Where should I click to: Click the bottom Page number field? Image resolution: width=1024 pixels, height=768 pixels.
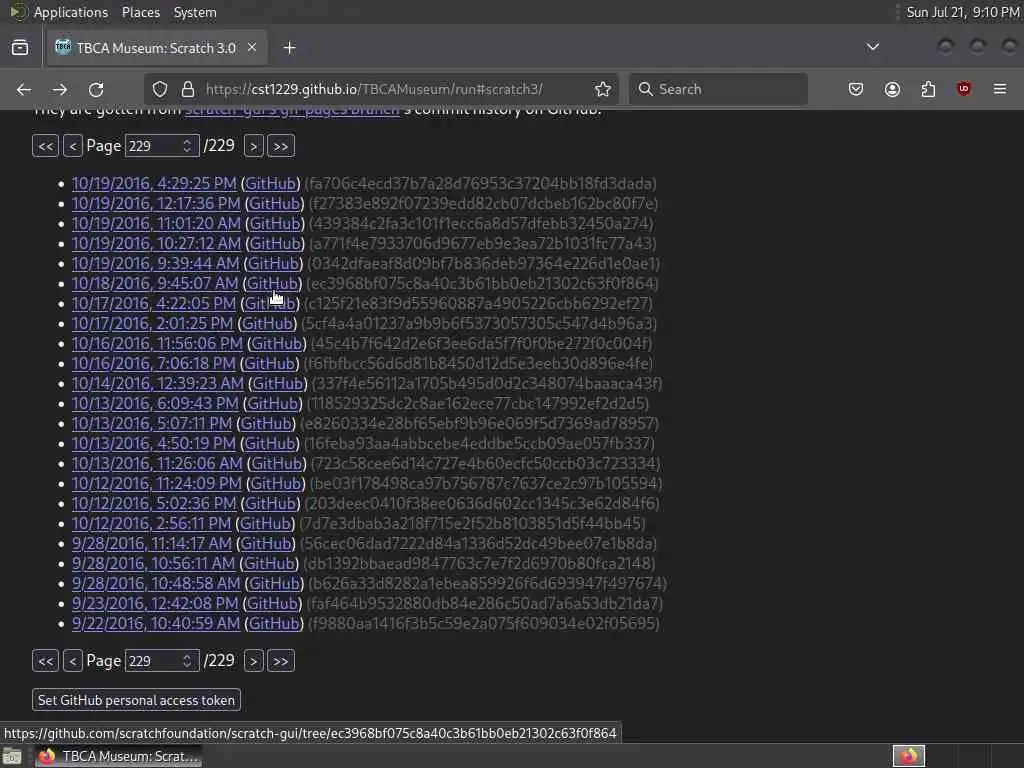point(161,661)
